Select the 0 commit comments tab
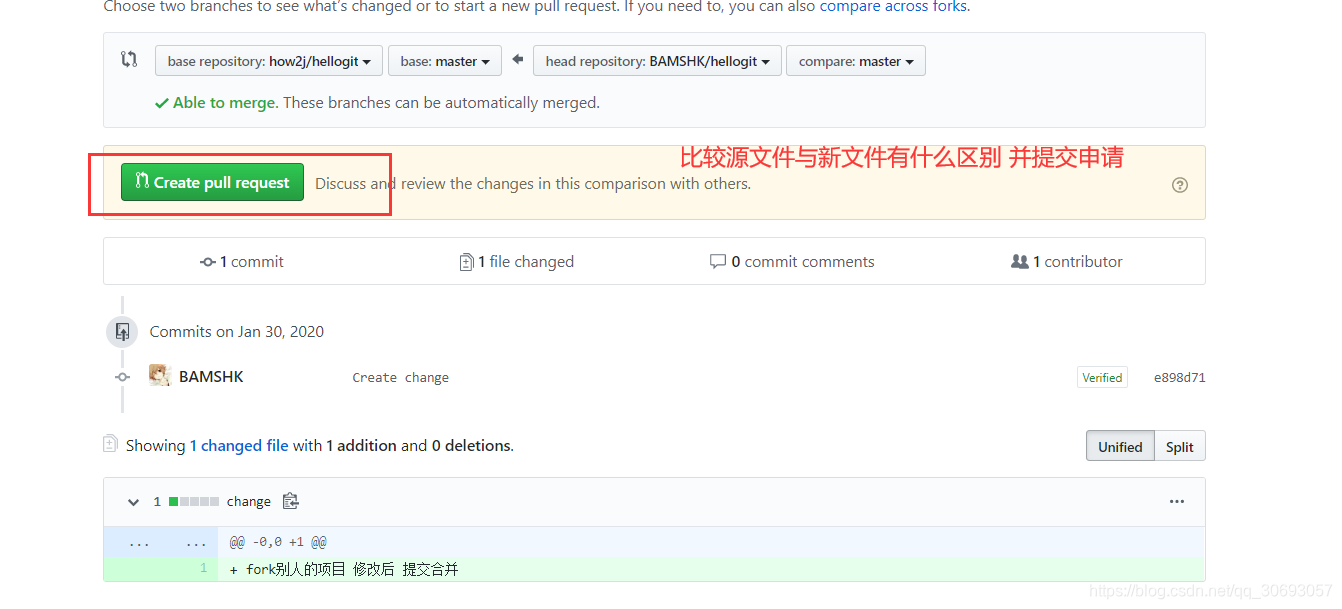 pyautogui.click(x=792, y=262)
